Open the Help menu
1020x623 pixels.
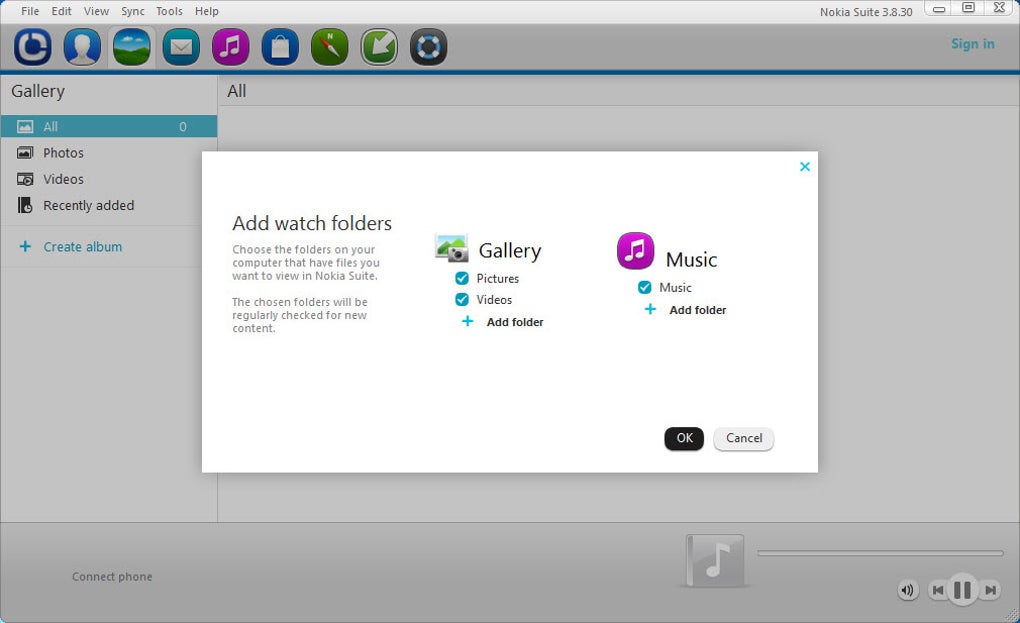(x=207, y=11)
